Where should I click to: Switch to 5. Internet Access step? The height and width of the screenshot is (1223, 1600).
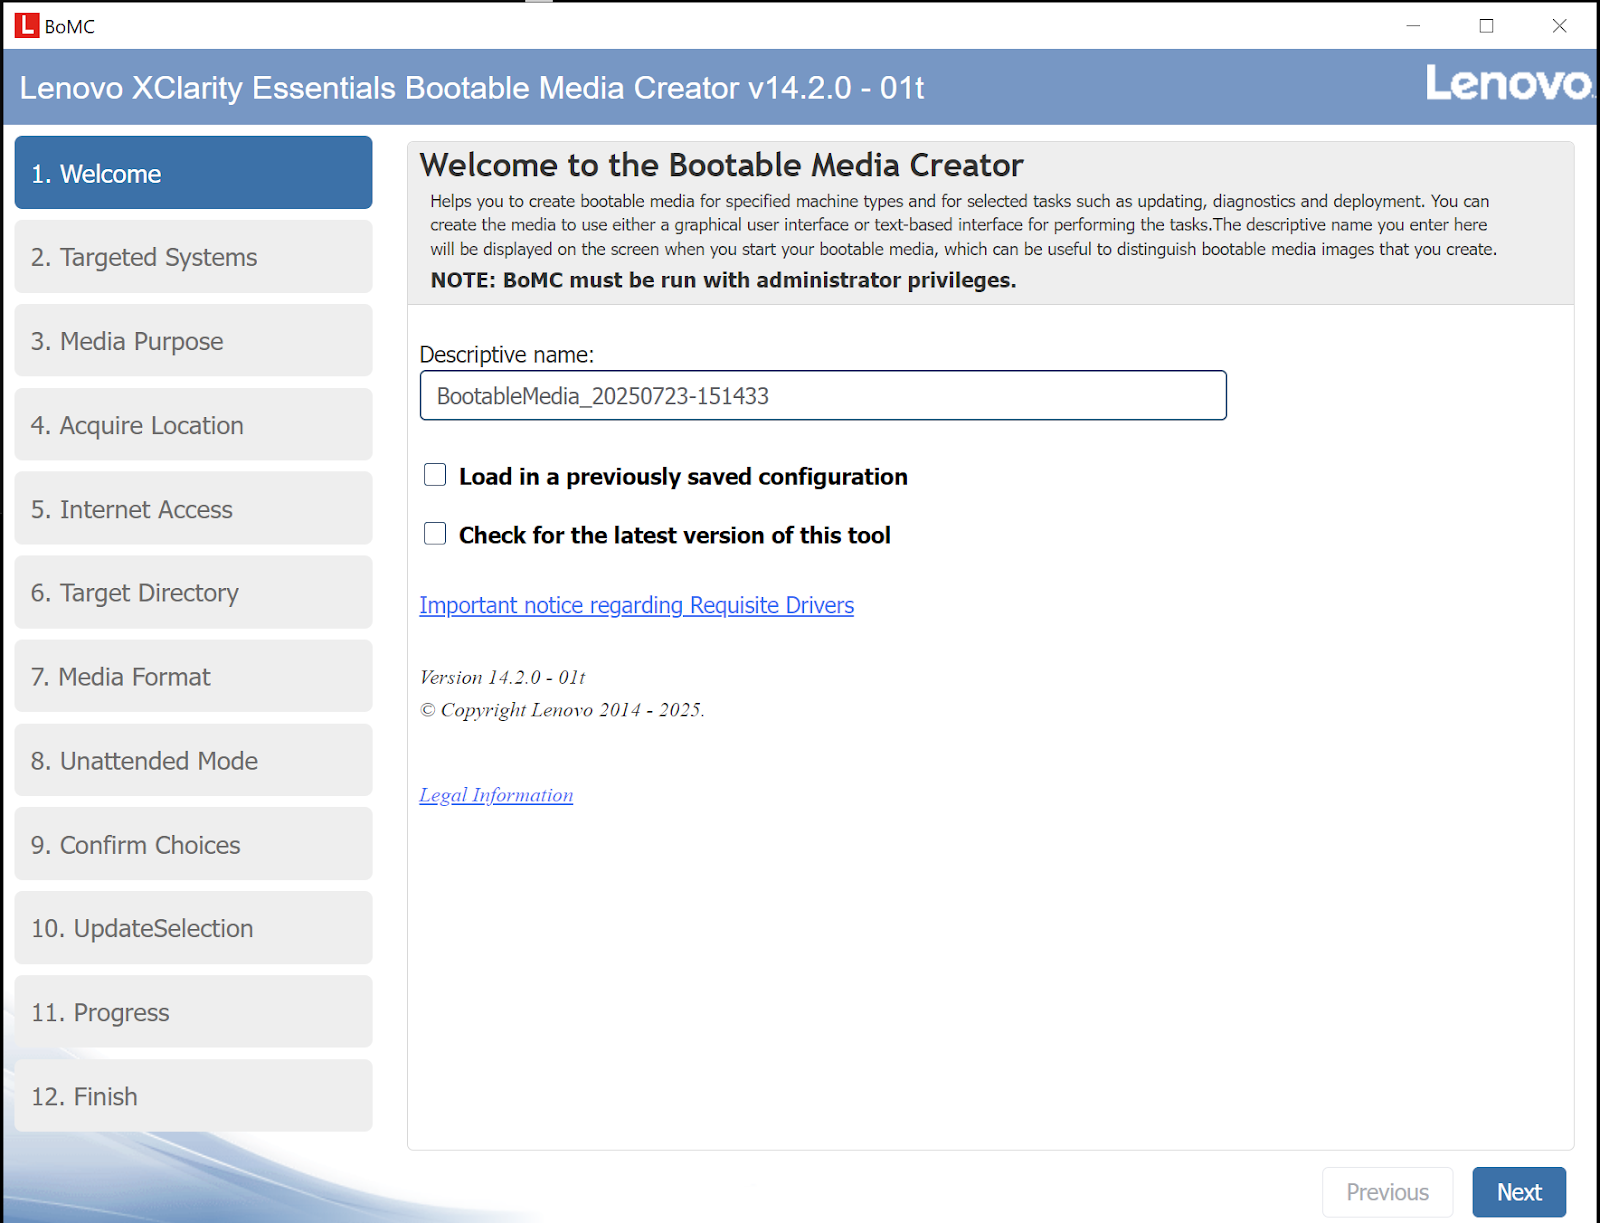tap(193, 509)
